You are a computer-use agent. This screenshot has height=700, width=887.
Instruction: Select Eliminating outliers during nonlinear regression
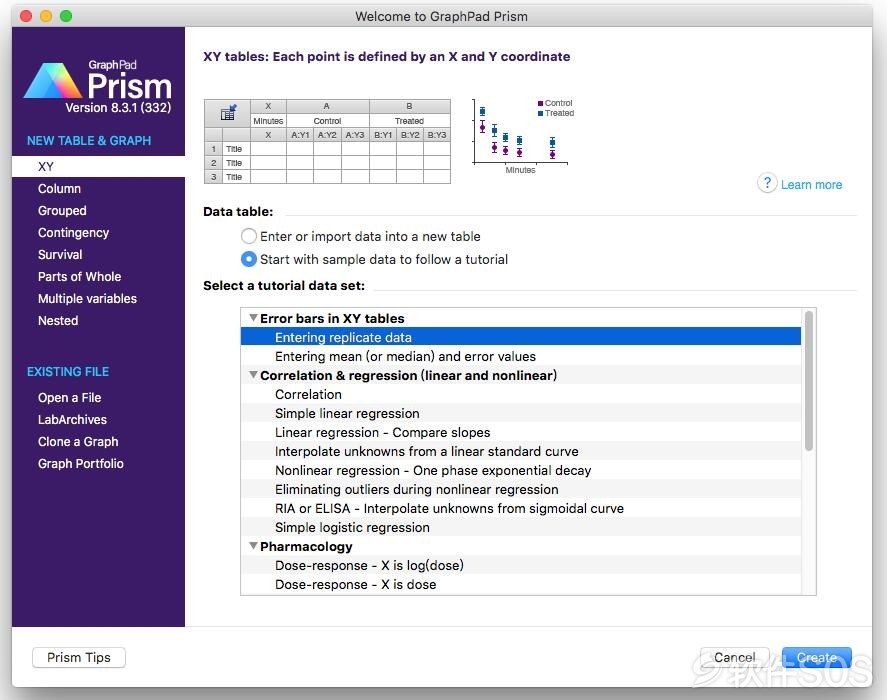[520, 489]
